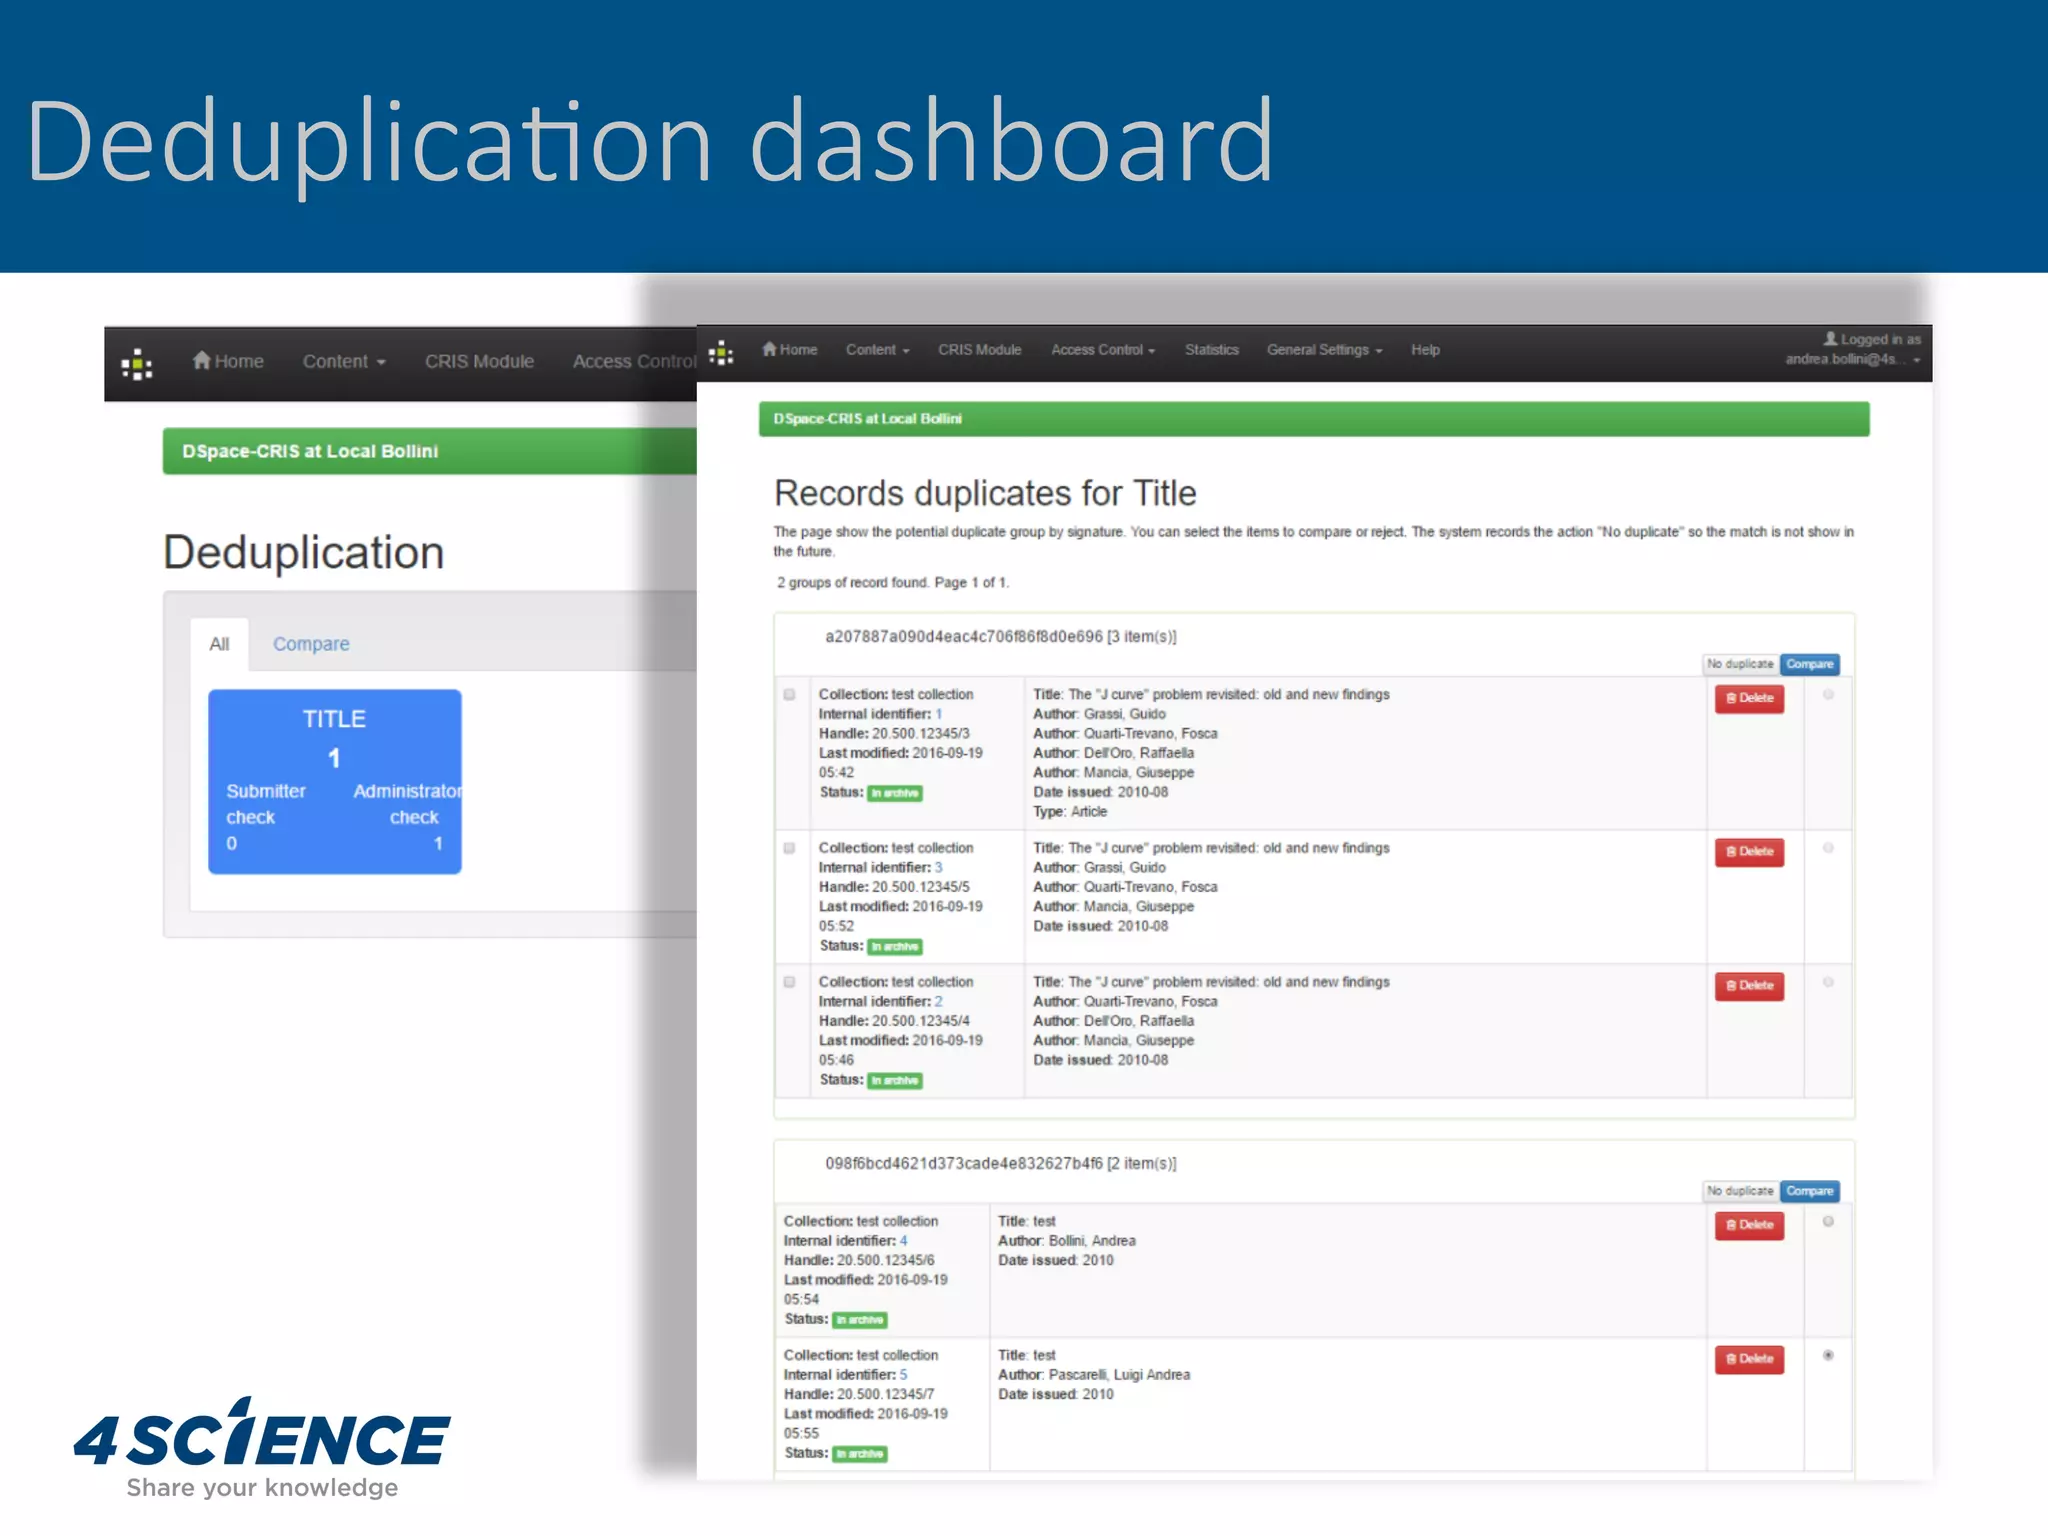Delete record with handle 20.500.12345/3
The width and height of the screenshot is (2048, 1536).
point(1749,698)
